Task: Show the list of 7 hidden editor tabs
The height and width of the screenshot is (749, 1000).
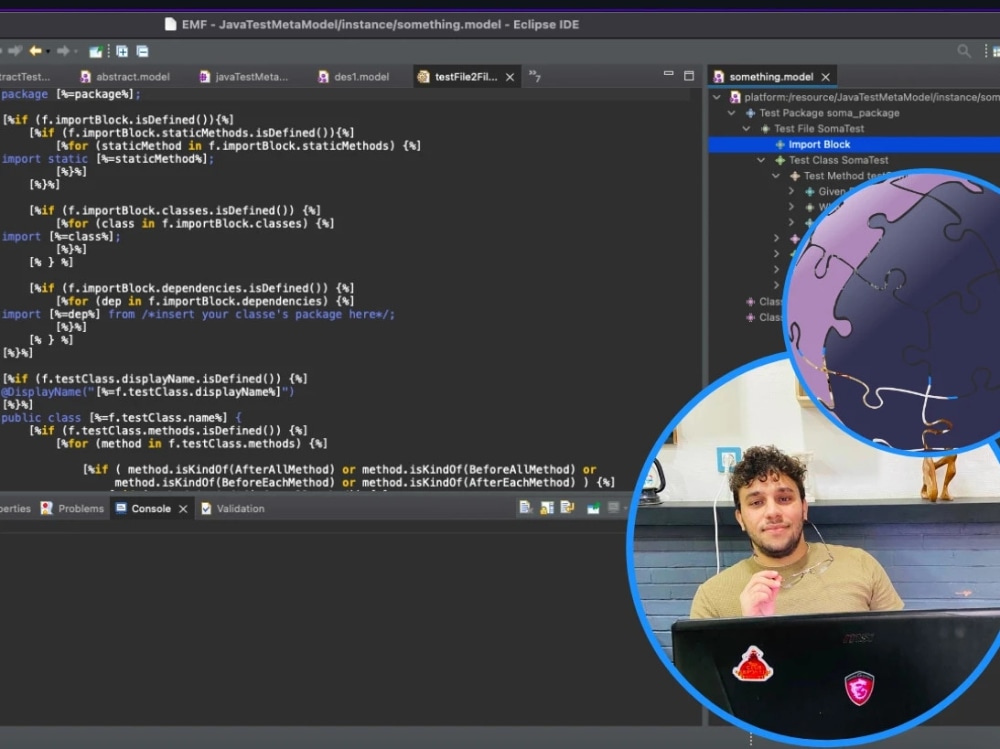Action: tap(535, 76)
